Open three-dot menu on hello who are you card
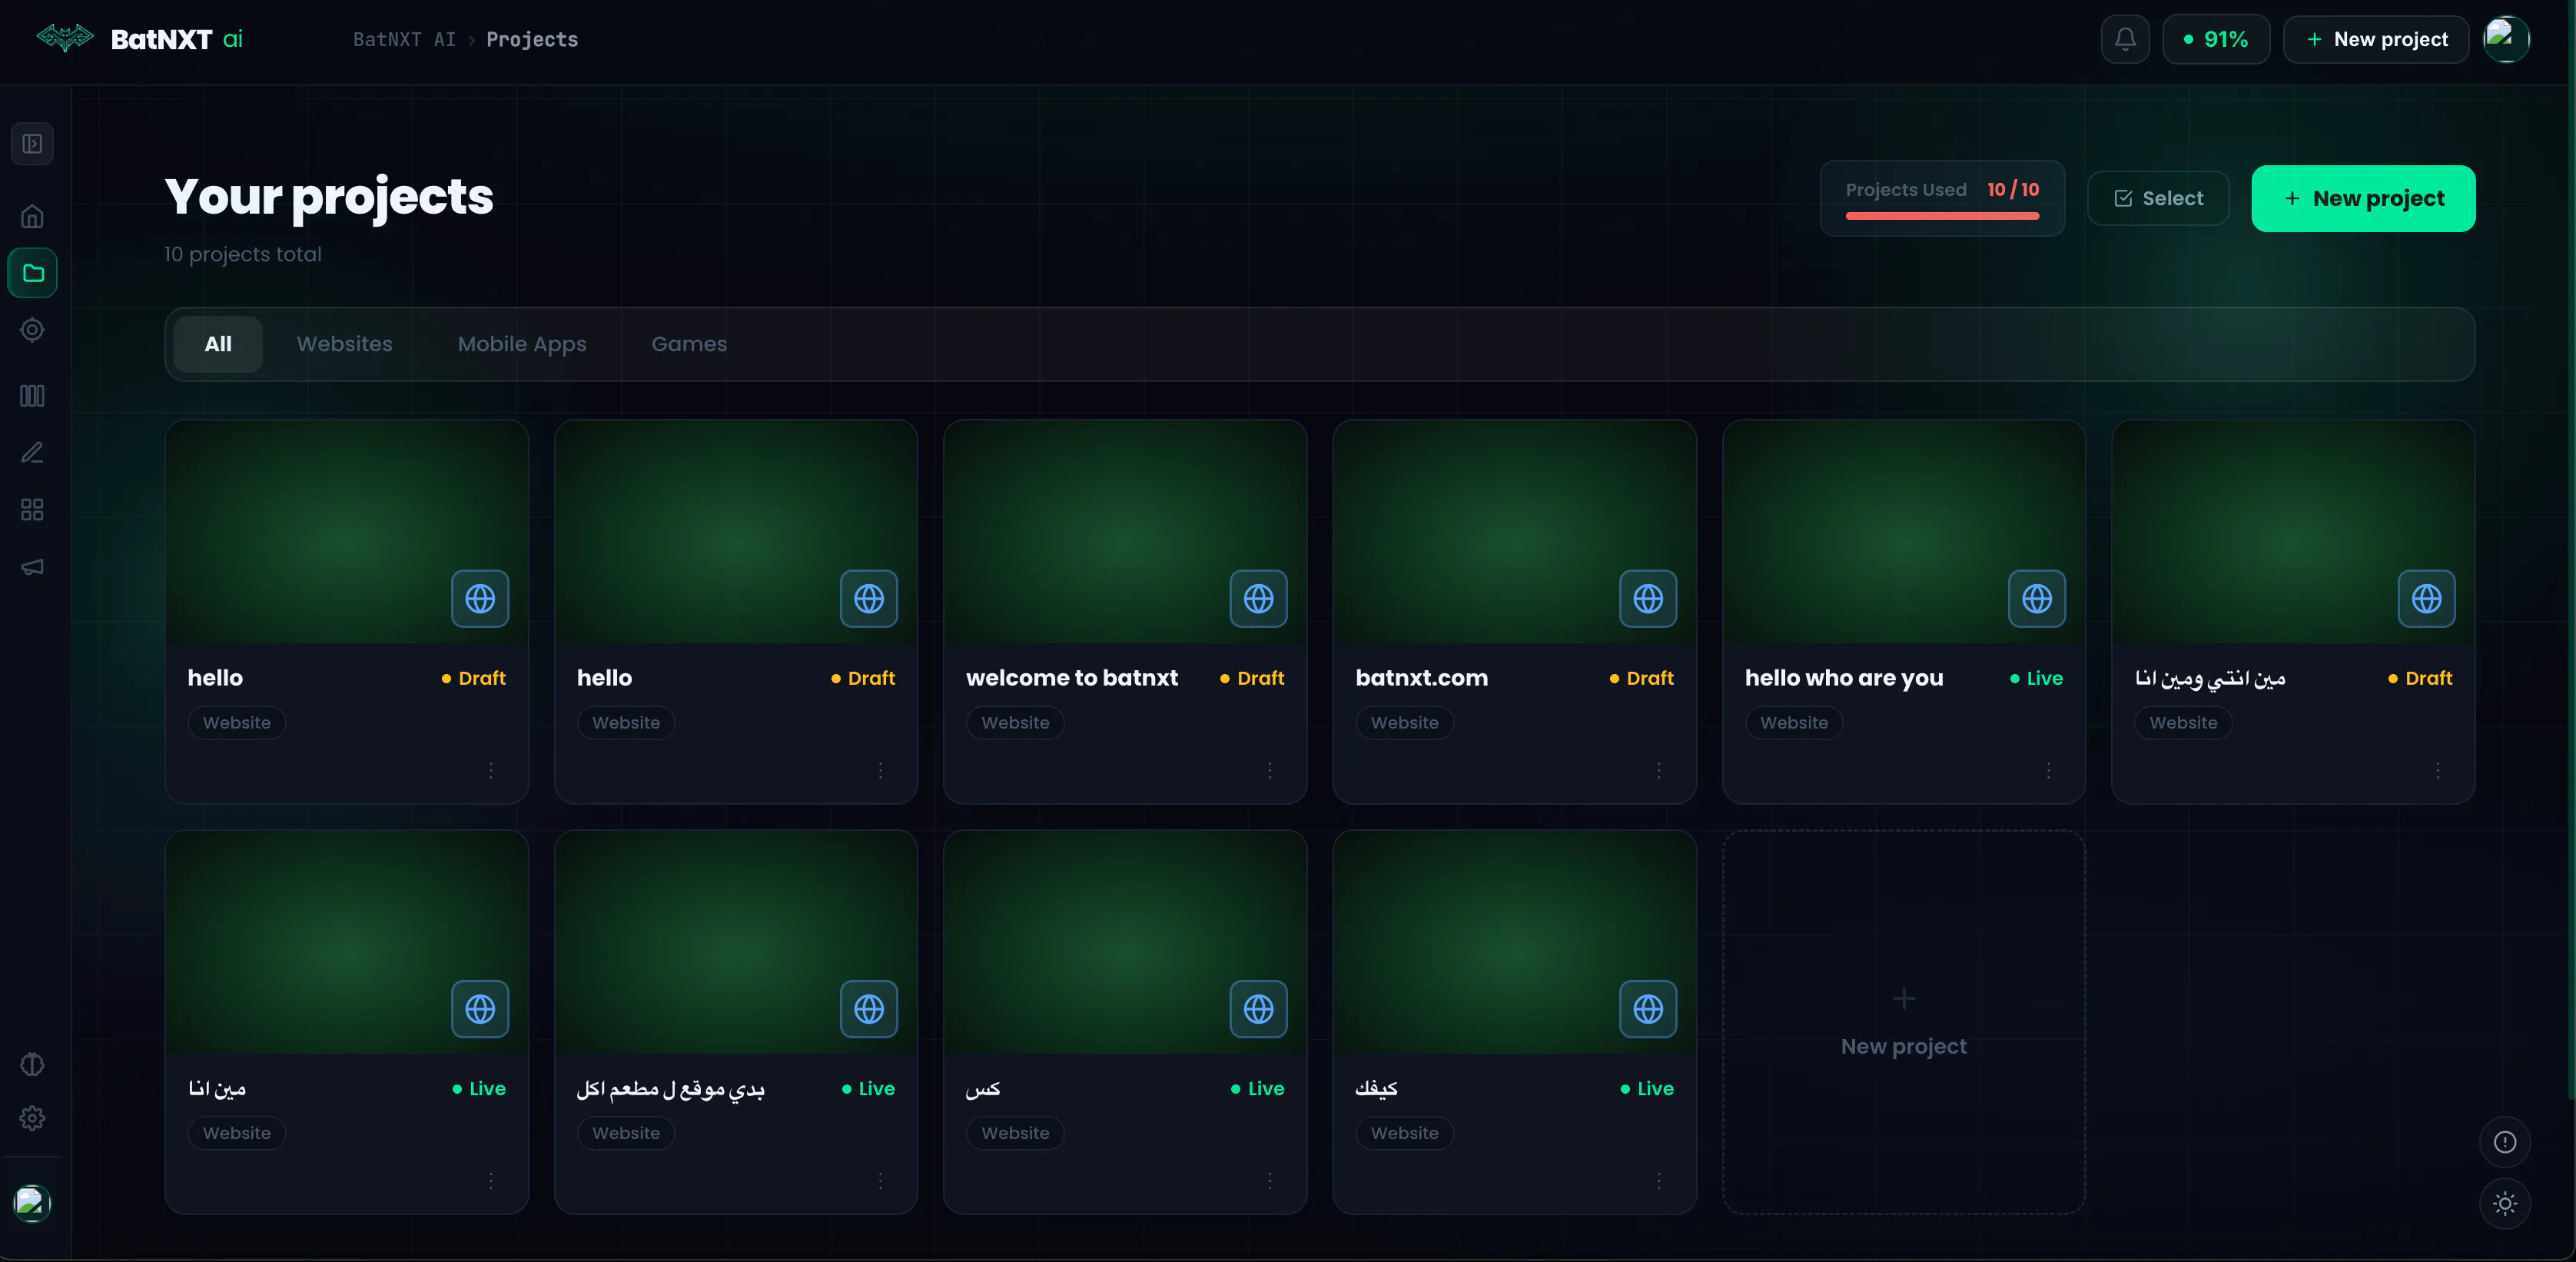This screenshot has width=2576, height=1262. (2048, 770)
